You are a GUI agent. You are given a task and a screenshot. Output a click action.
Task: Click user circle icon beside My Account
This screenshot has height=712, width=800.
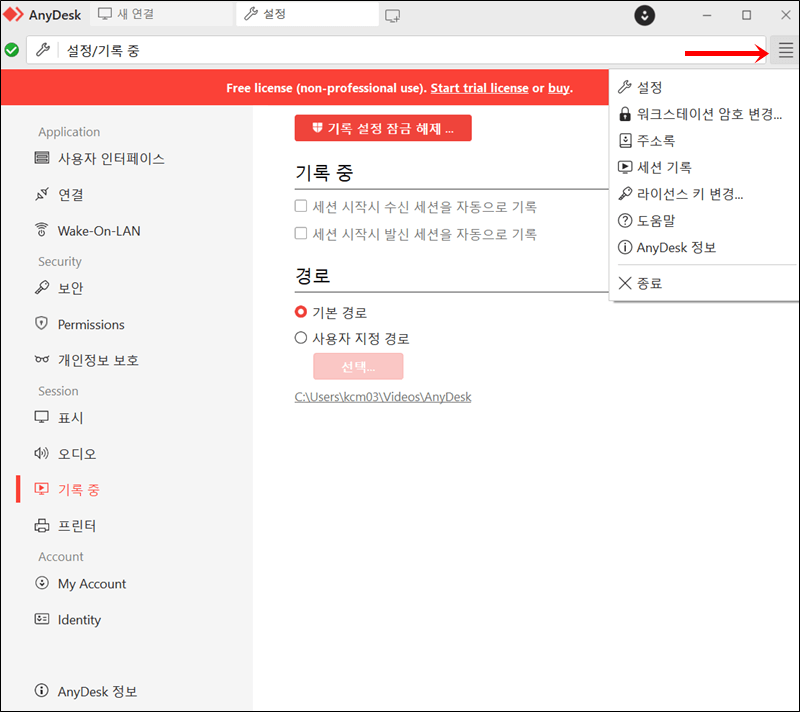41,583
